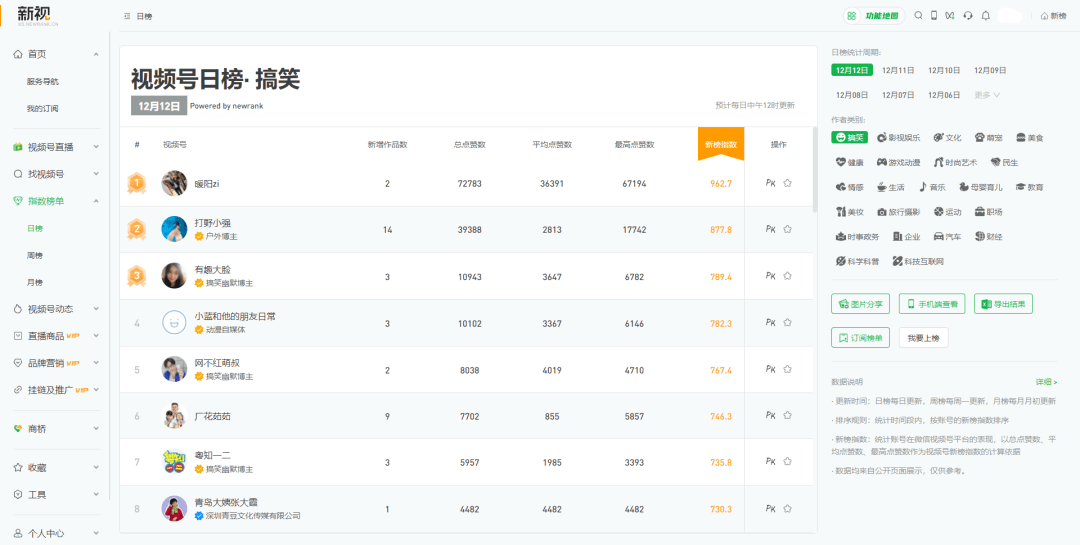Expand the 视频号直播 sidebar menu
1080x545 pixels.
(56, 147)
